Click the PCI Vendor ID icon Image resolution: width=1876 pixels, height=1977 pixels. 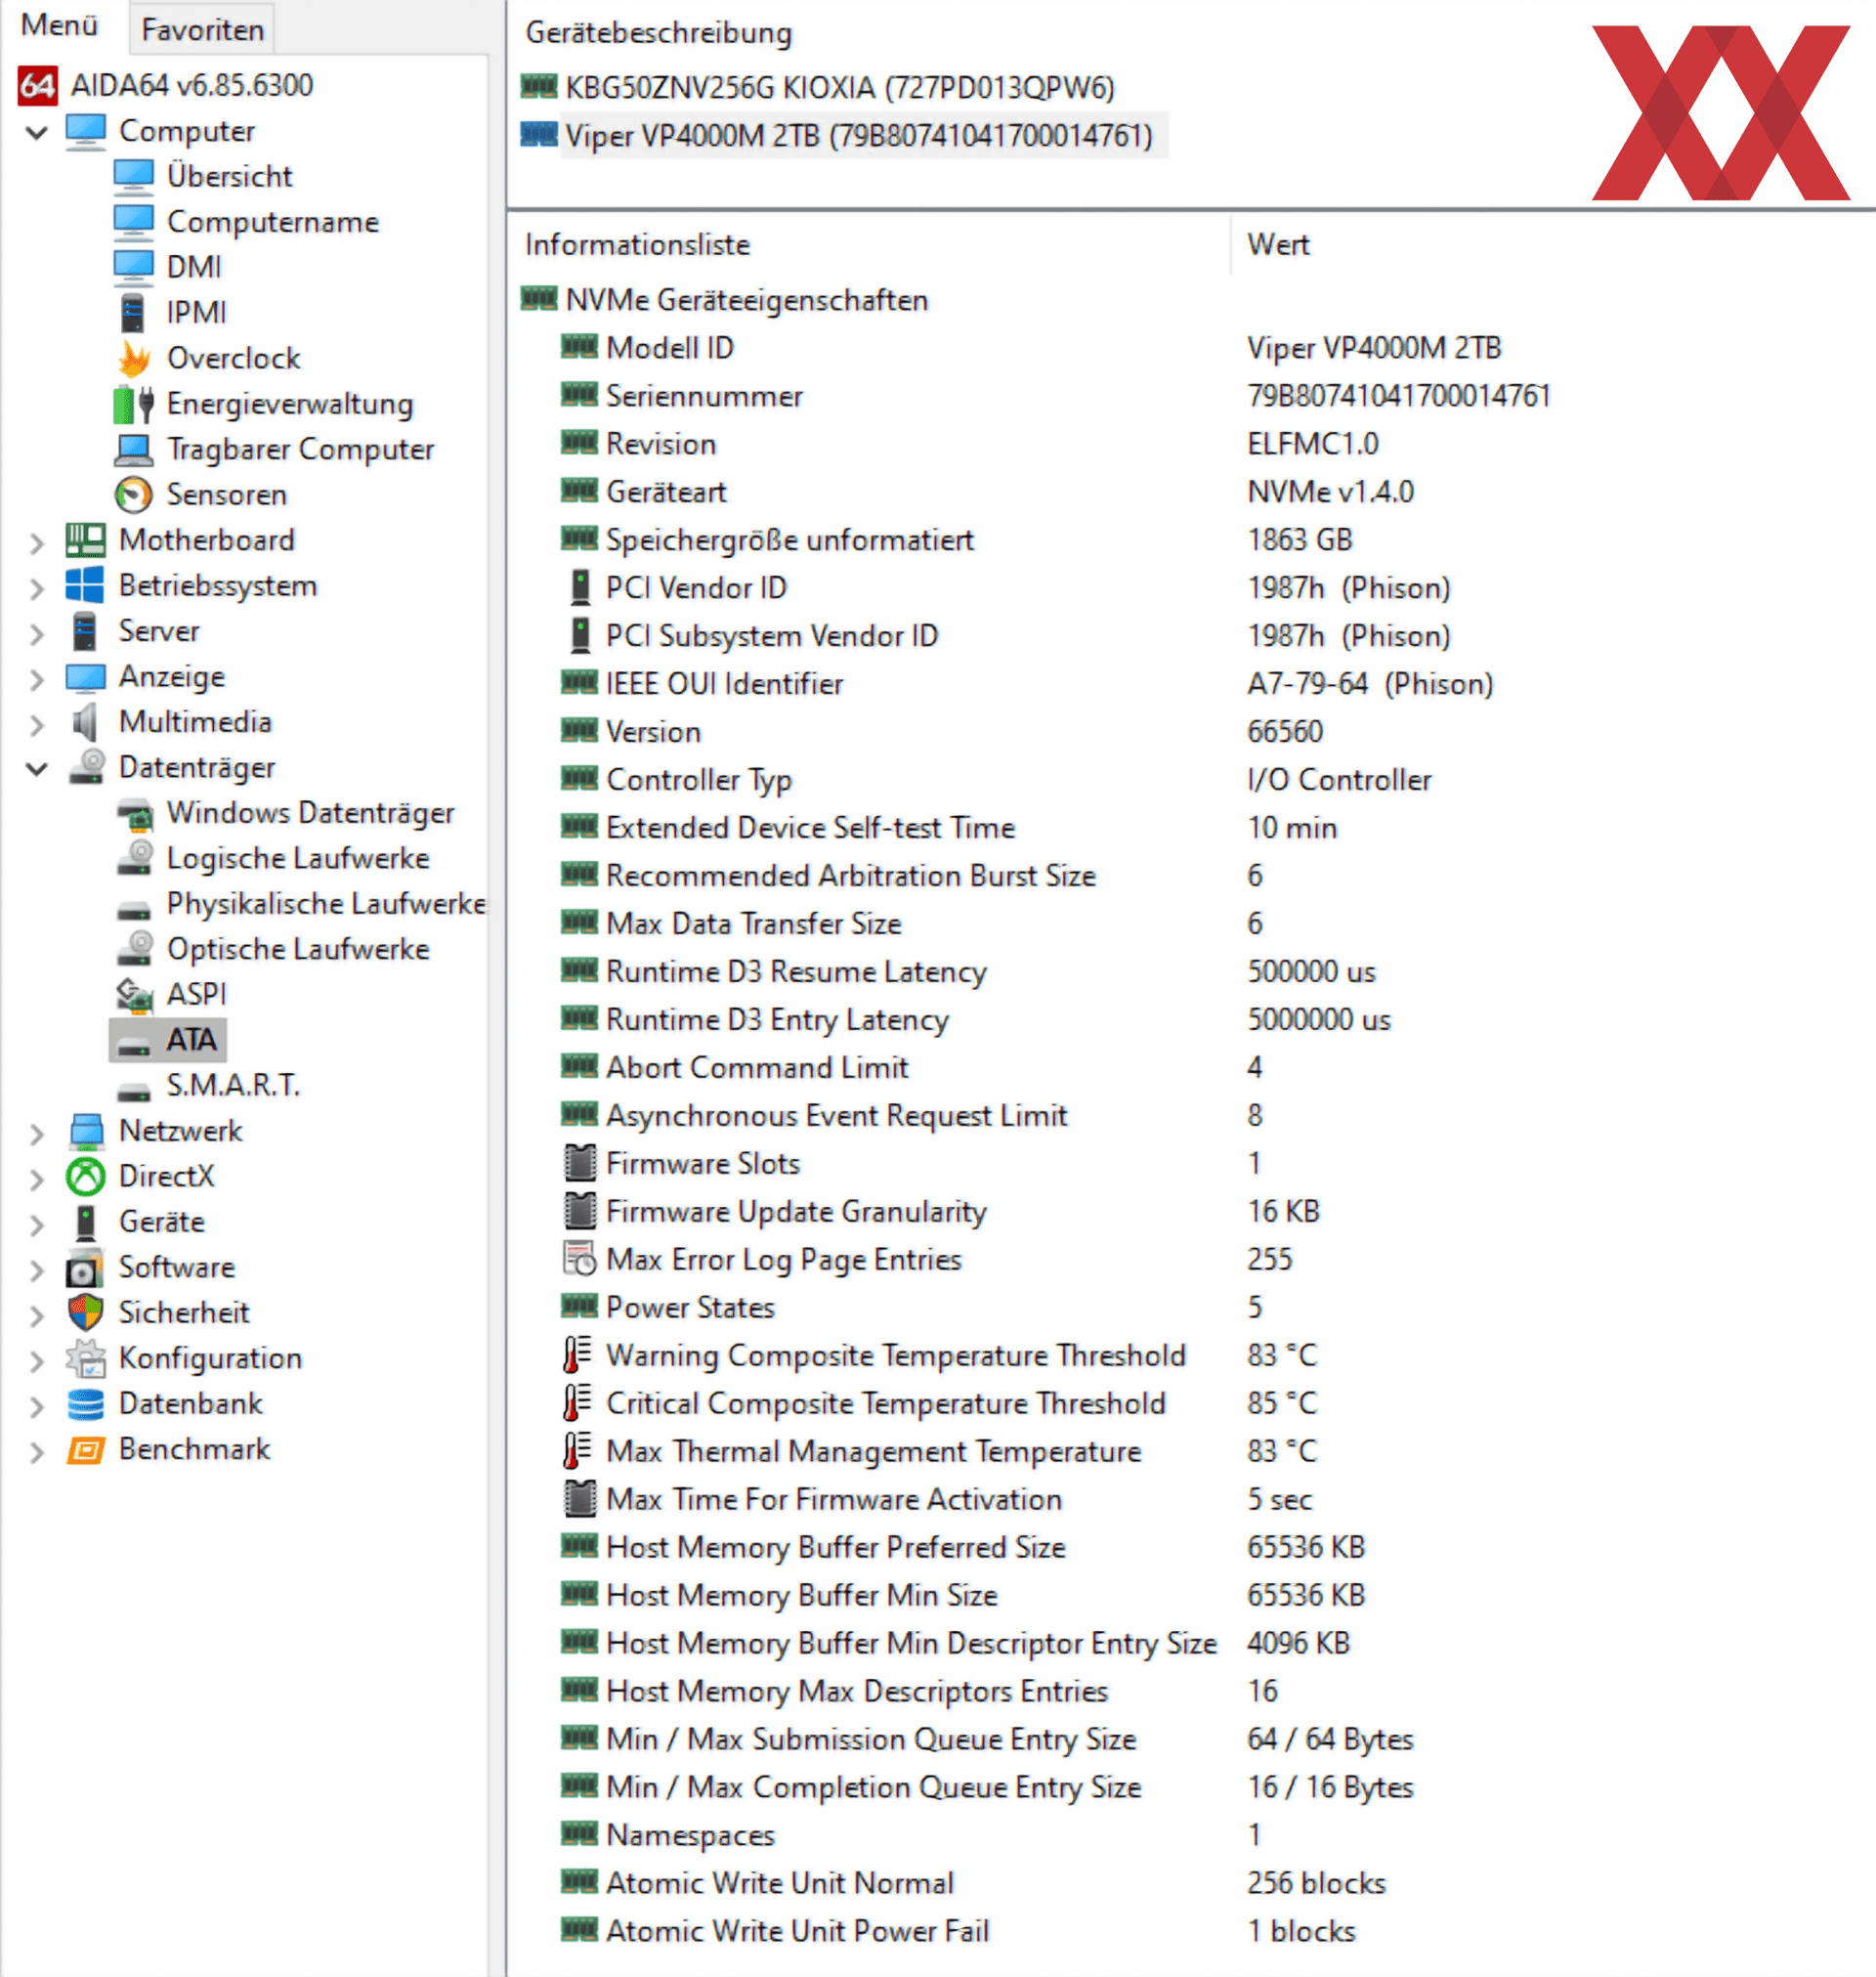[x=580, y=588]
